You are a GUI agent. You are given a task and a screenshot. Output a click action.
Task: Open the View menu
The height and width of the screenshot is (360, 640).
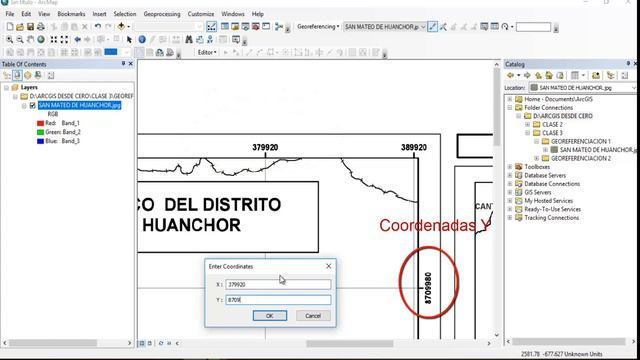point(44,14)
